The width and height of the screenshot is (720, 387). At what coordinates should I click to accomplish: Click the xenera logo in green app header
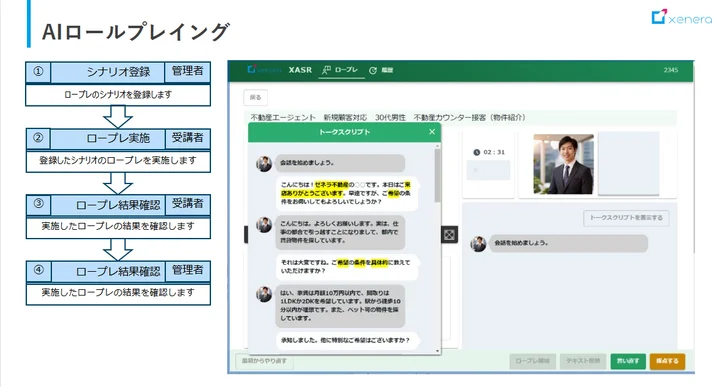[264, 70]
